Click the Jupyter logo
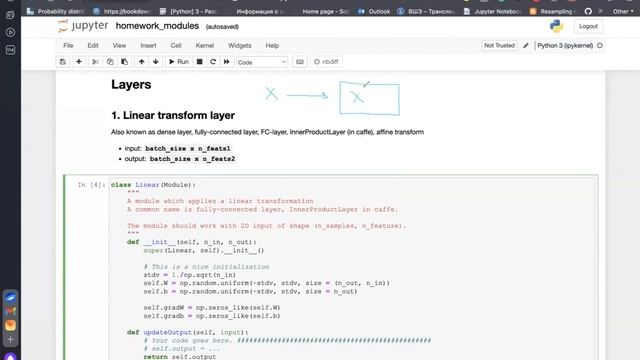Image resolution: width=640 pixels, height=360 pixels. (83, 26)
